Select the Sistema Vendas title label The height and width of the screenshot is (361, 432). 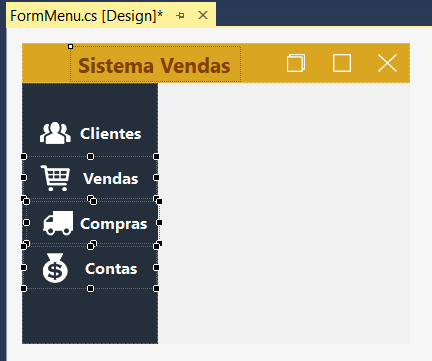pos(155,64)
